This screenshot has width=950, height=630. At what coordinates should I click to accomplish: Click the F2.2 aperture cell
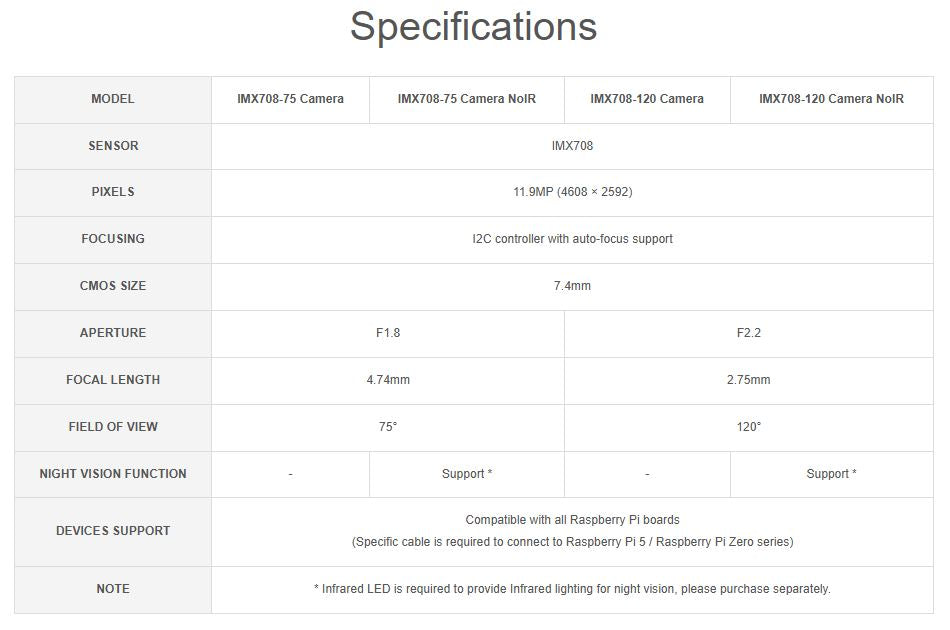coord(748,333)
